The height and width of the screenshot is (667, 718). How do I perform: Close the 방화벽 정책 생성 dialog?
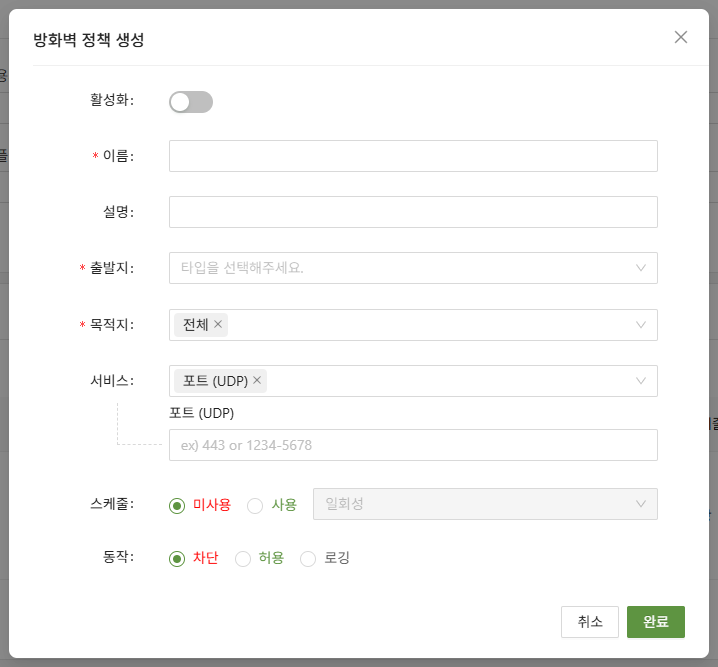[681, 37]
